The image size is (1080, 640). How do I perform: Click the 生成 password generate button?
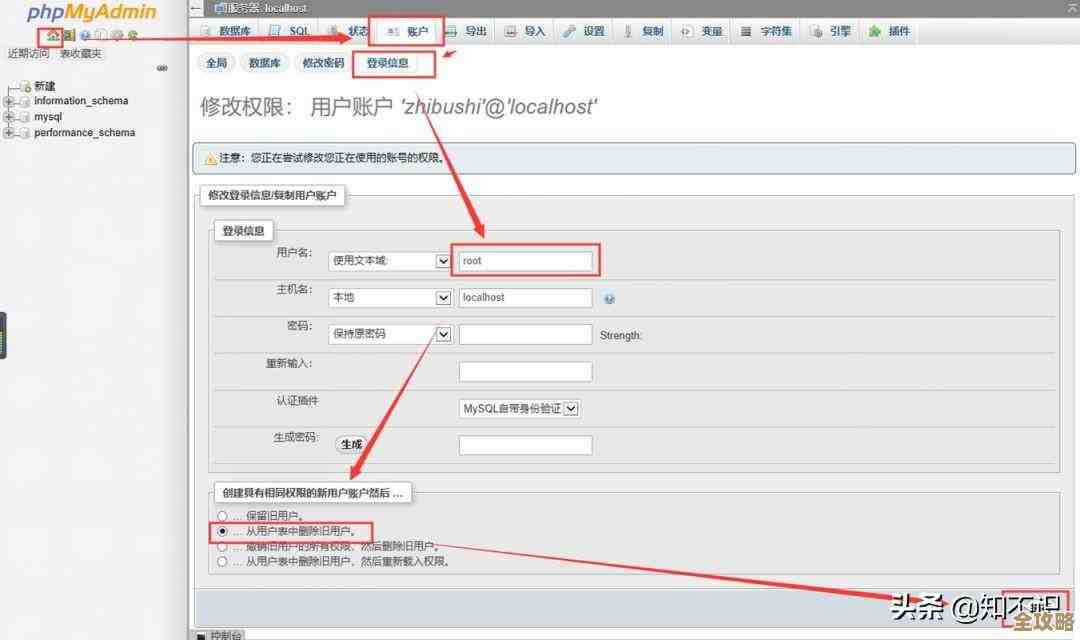click(350, 443)
